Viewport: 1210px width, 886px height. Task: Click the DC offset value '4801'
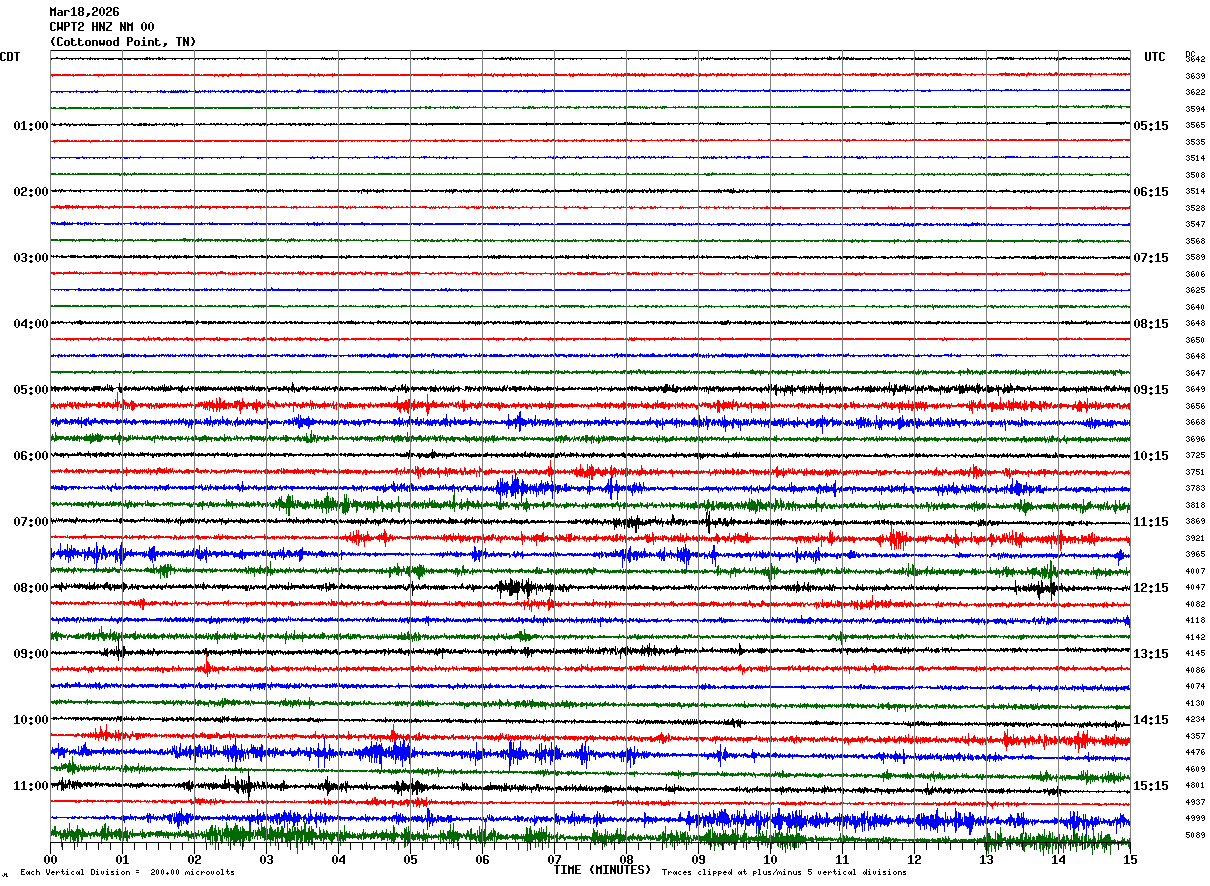[x=1195, y=785]
